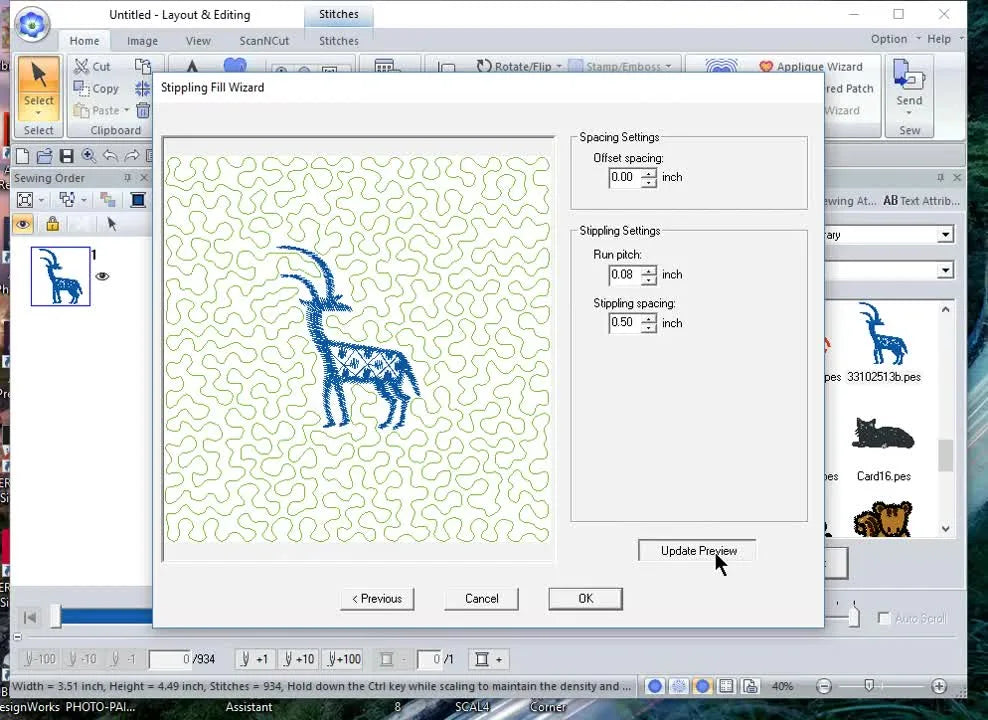Image resolution: width=988 pixels, height=720 pixels.
Task: Switch to the Stitches ribbon tab
Action: pyautogui.click(x=338, y=41)
